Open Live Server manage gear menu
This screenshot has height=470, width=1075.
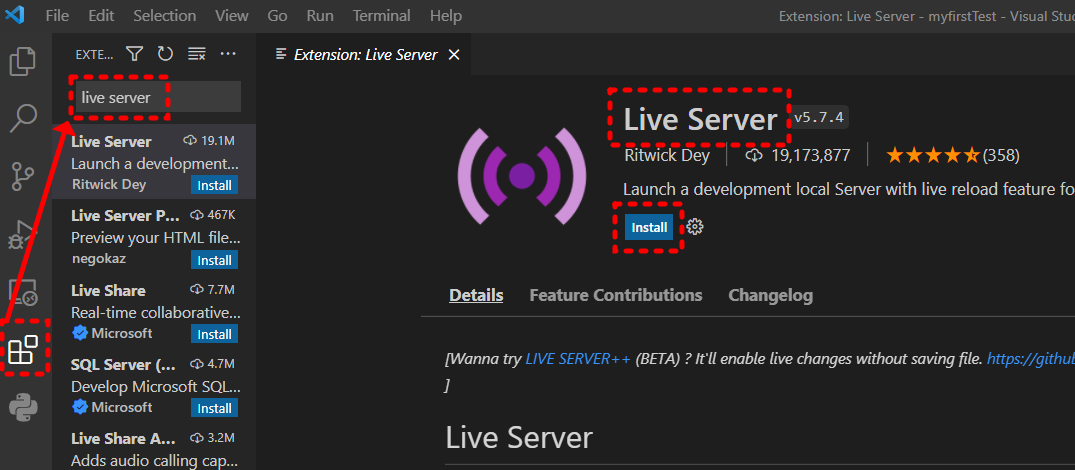[x=695, y=227]
